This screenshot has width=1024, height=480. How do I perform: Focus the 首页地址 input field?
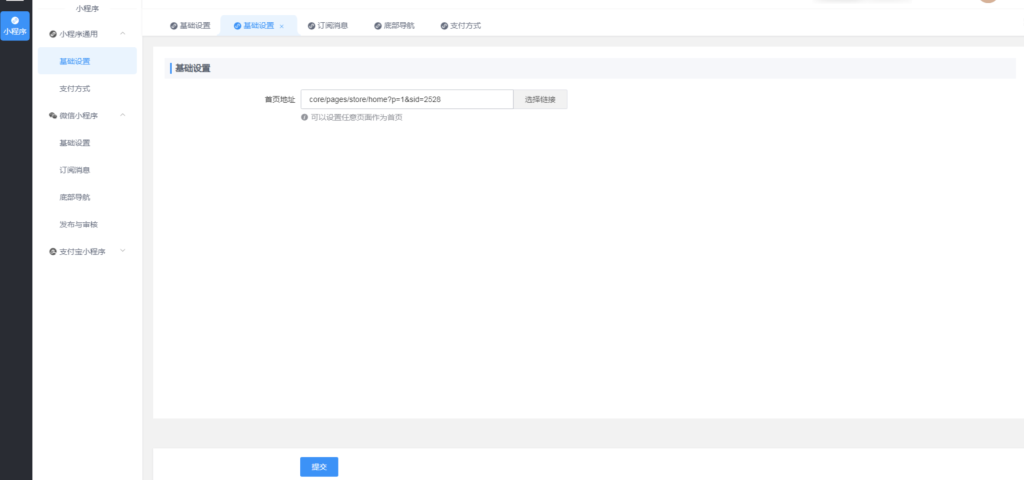(406, 100)
